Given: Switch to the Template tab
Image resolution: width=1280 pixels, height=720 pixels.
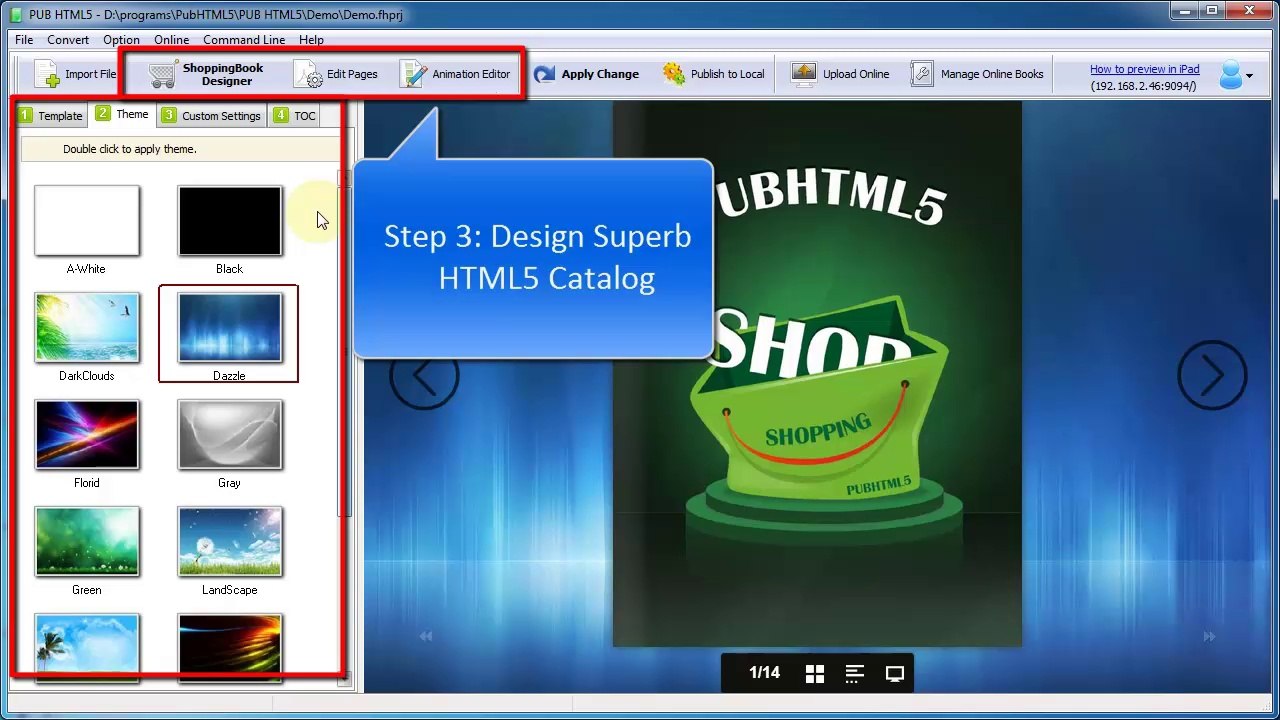Looking at the screenshot, I should point(51,116).
